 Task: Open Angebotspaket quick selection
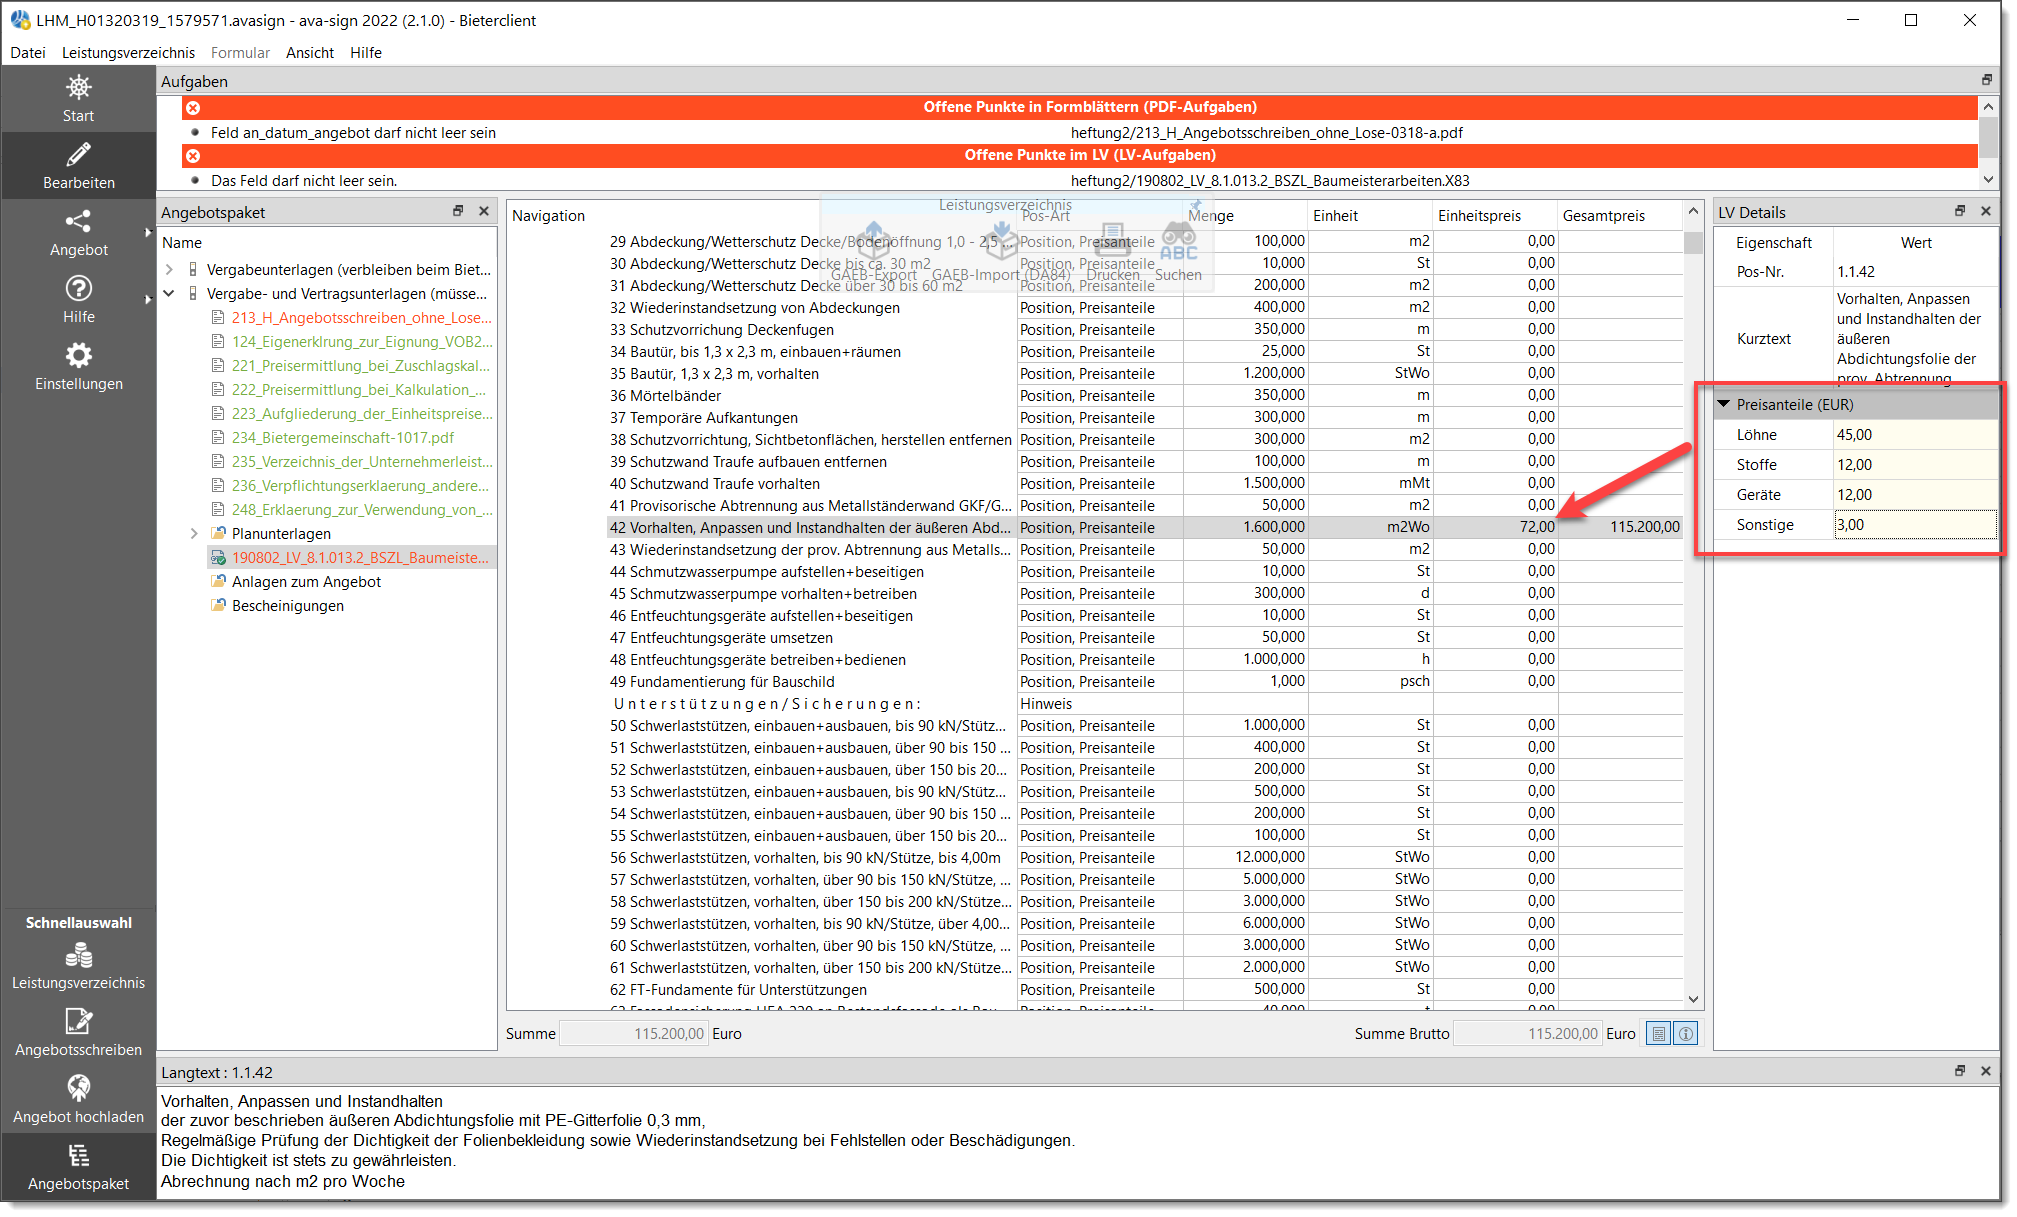click(x=78, y=1167)
